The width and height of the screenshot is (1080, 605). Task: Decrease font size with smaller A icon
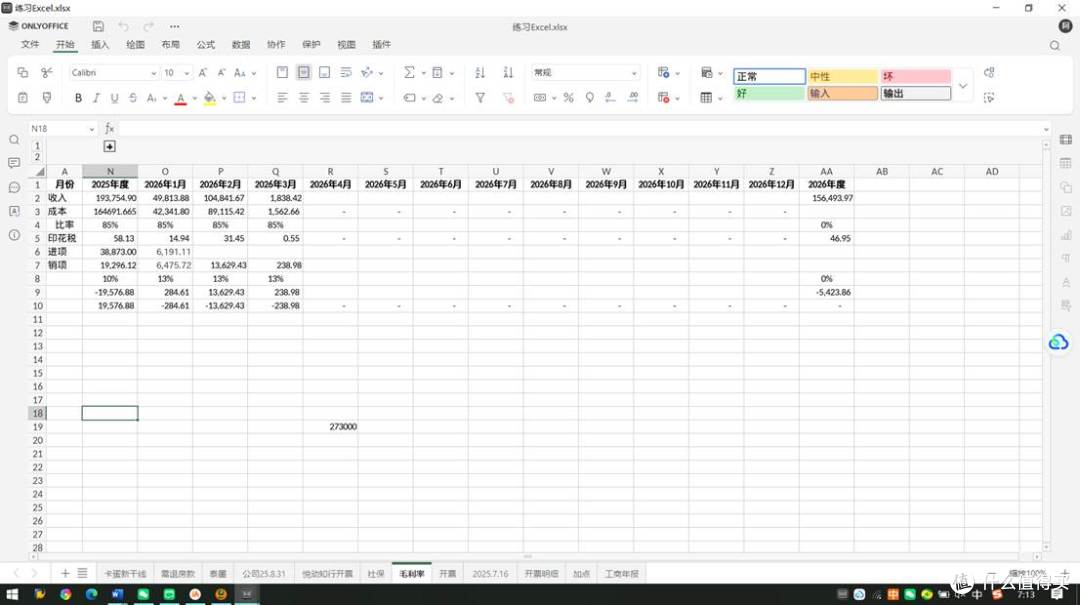tap(221, 72)
